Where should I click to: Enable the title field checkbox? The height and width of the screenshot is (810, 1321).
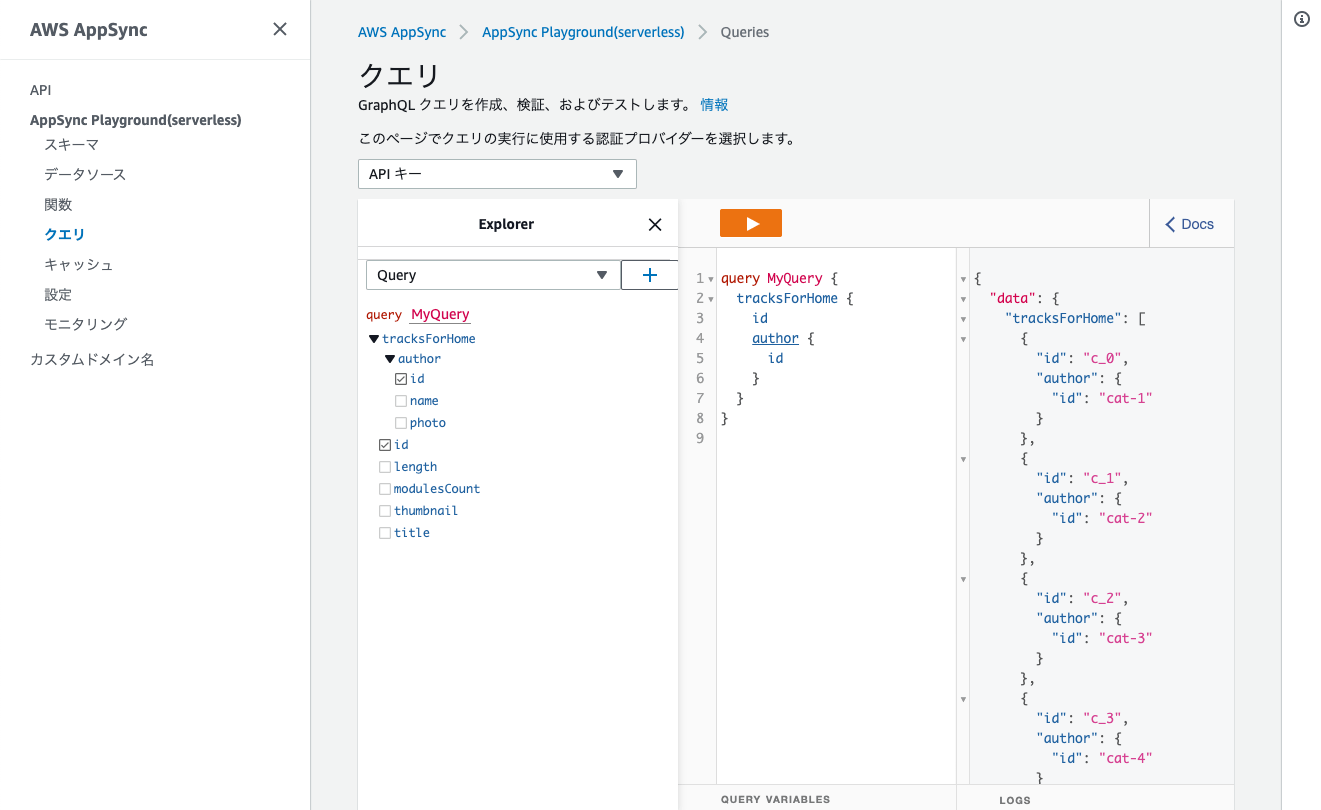[x=385, y=533]
